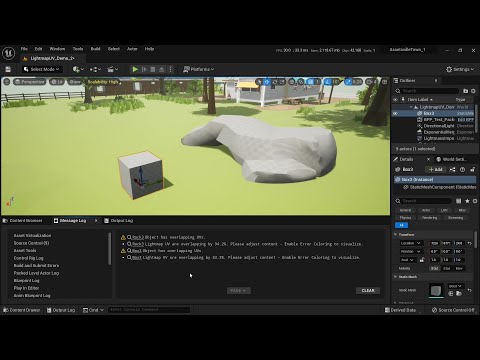Save the current level with the save icon

[x=8, y=69]
